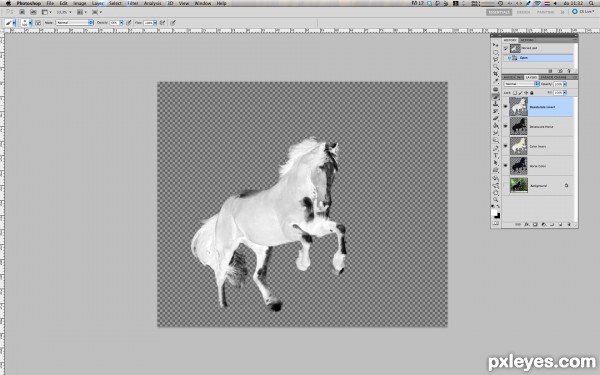The image size is (600, 375).
Task: Select the Background layer thumbnail
Action: pyautogui.click(x=519, y=185)
